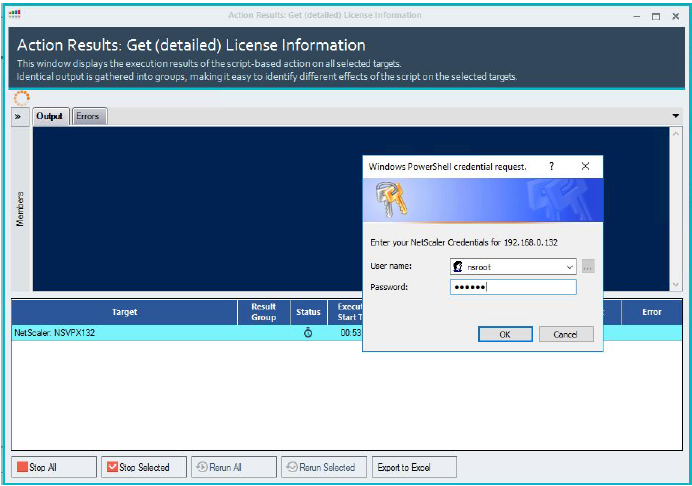Confirm credentials with the OK button
This screenshot has width=692, height=486.
505,334
